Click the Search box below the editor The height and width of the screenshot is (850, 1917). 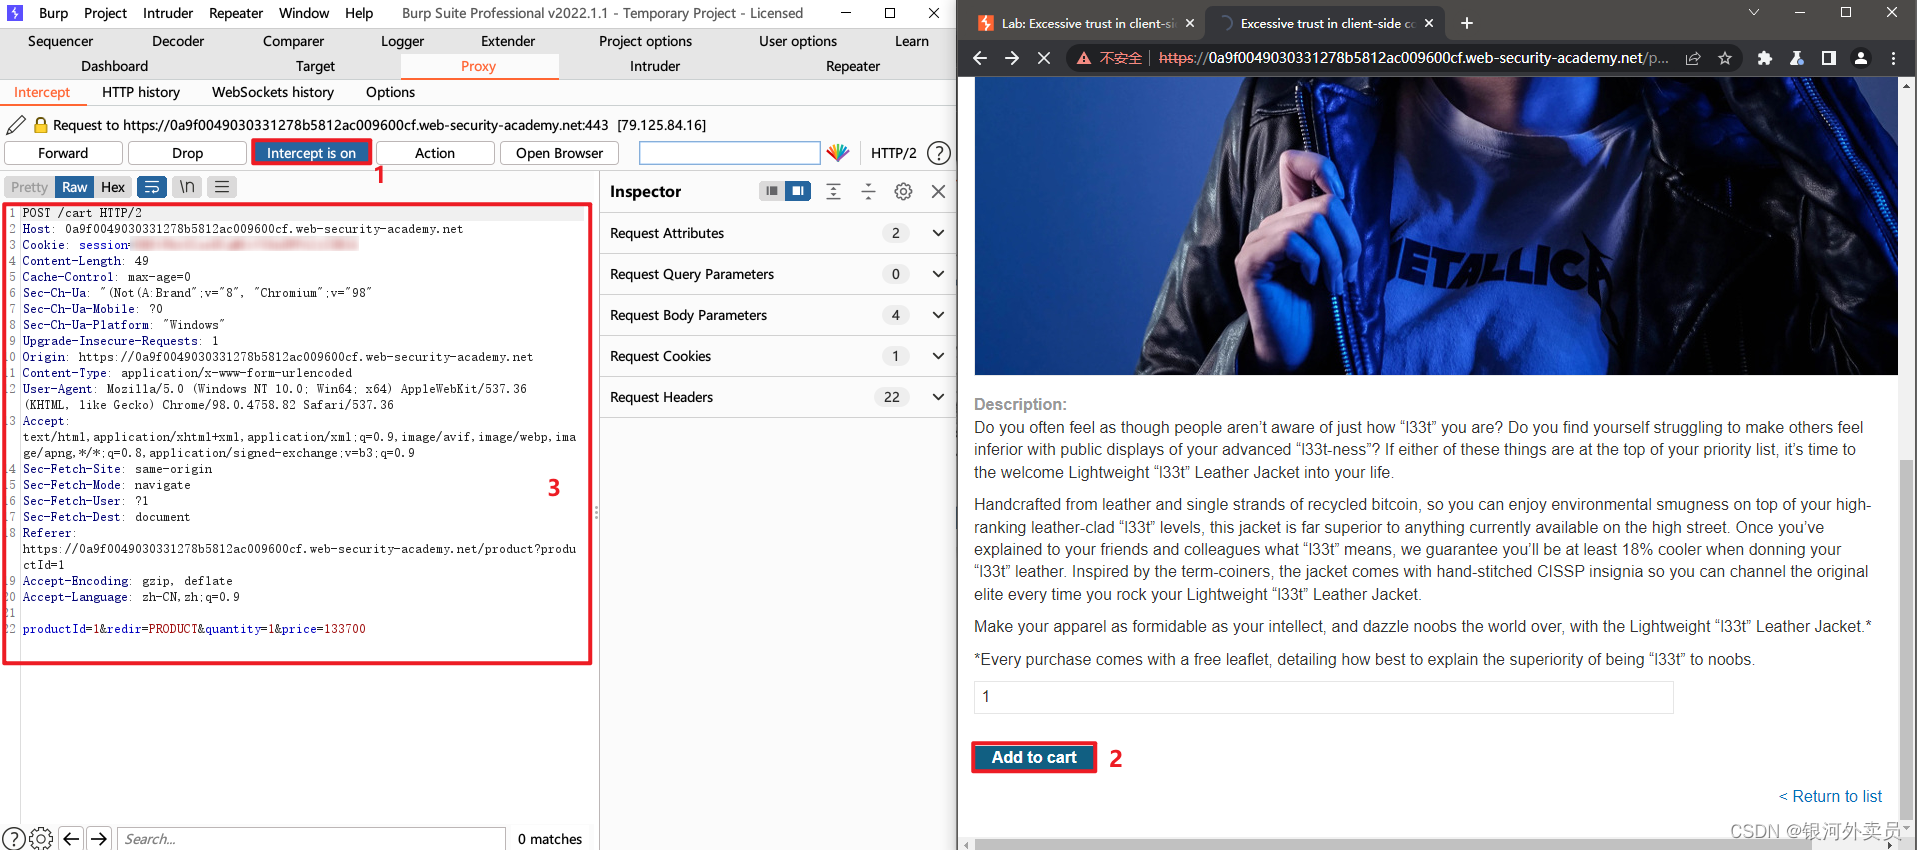pos(312,839)
